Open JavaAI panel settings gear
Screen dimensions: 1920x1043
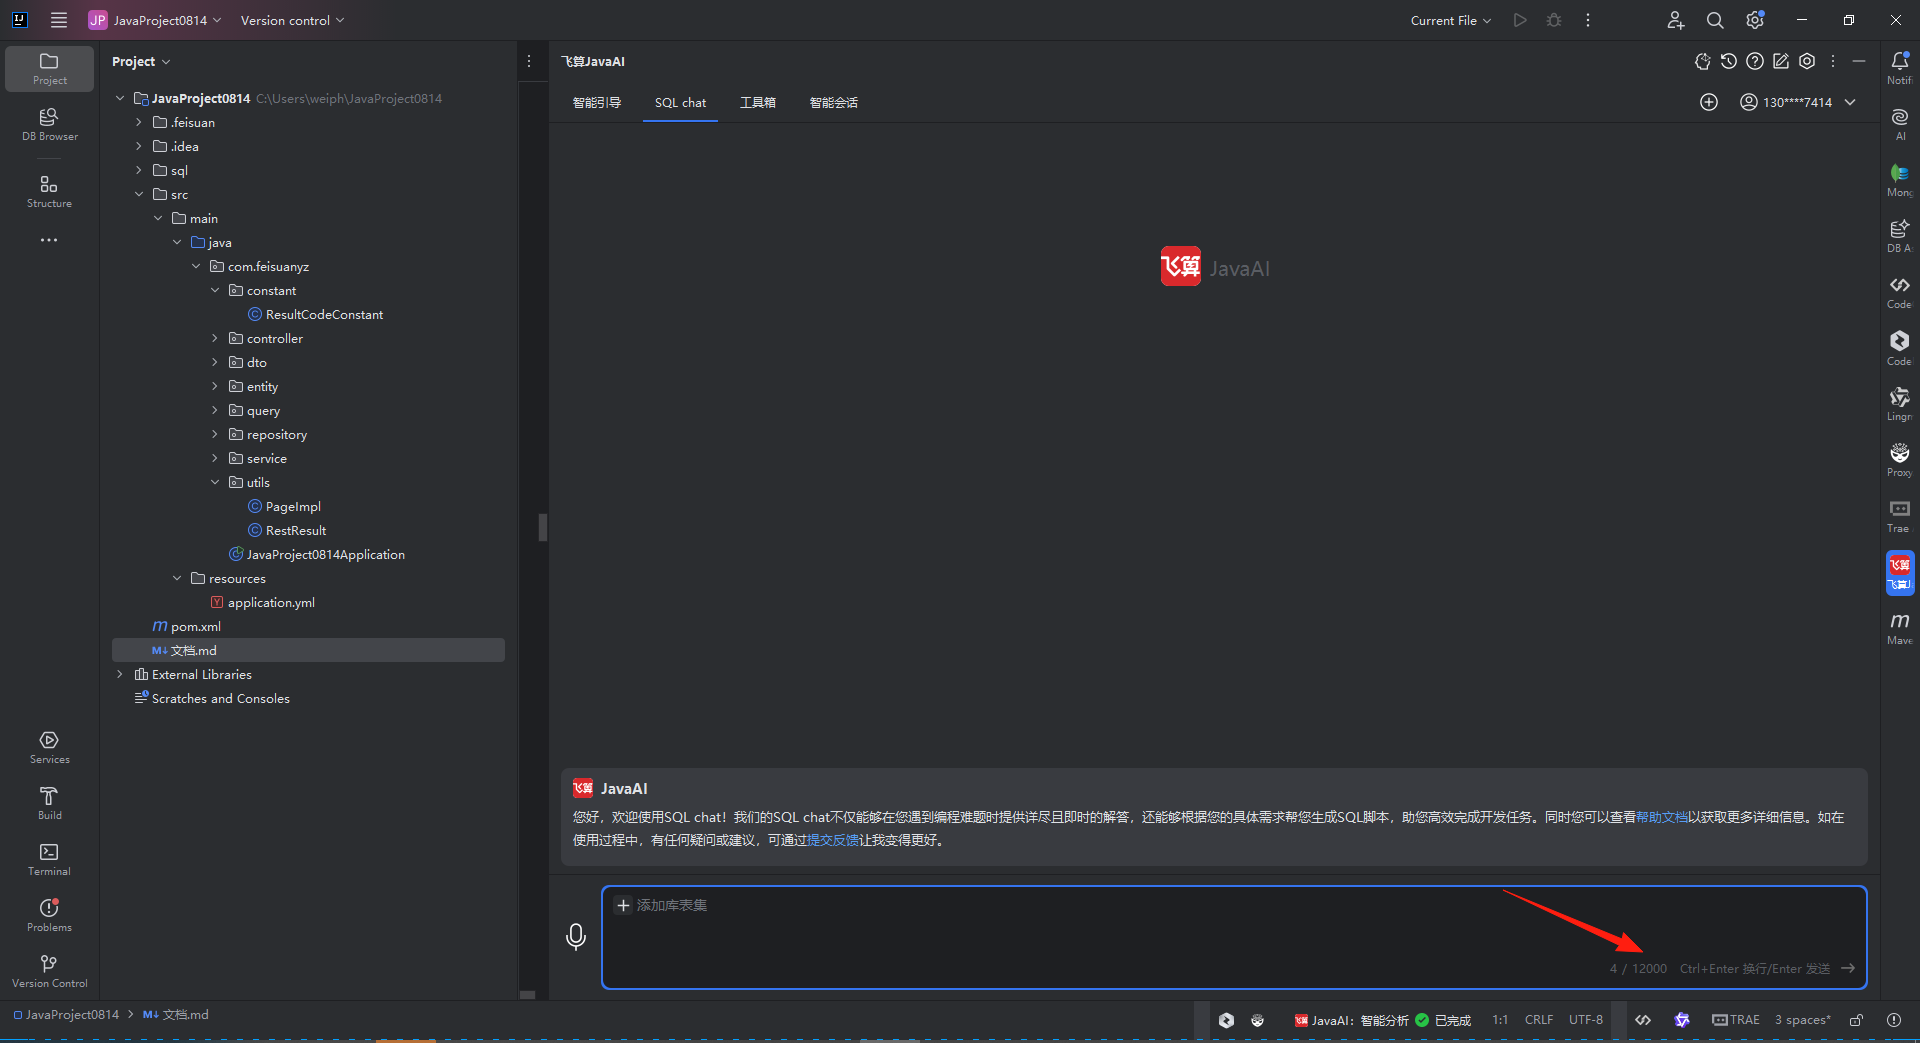(x=1807, y=61)
